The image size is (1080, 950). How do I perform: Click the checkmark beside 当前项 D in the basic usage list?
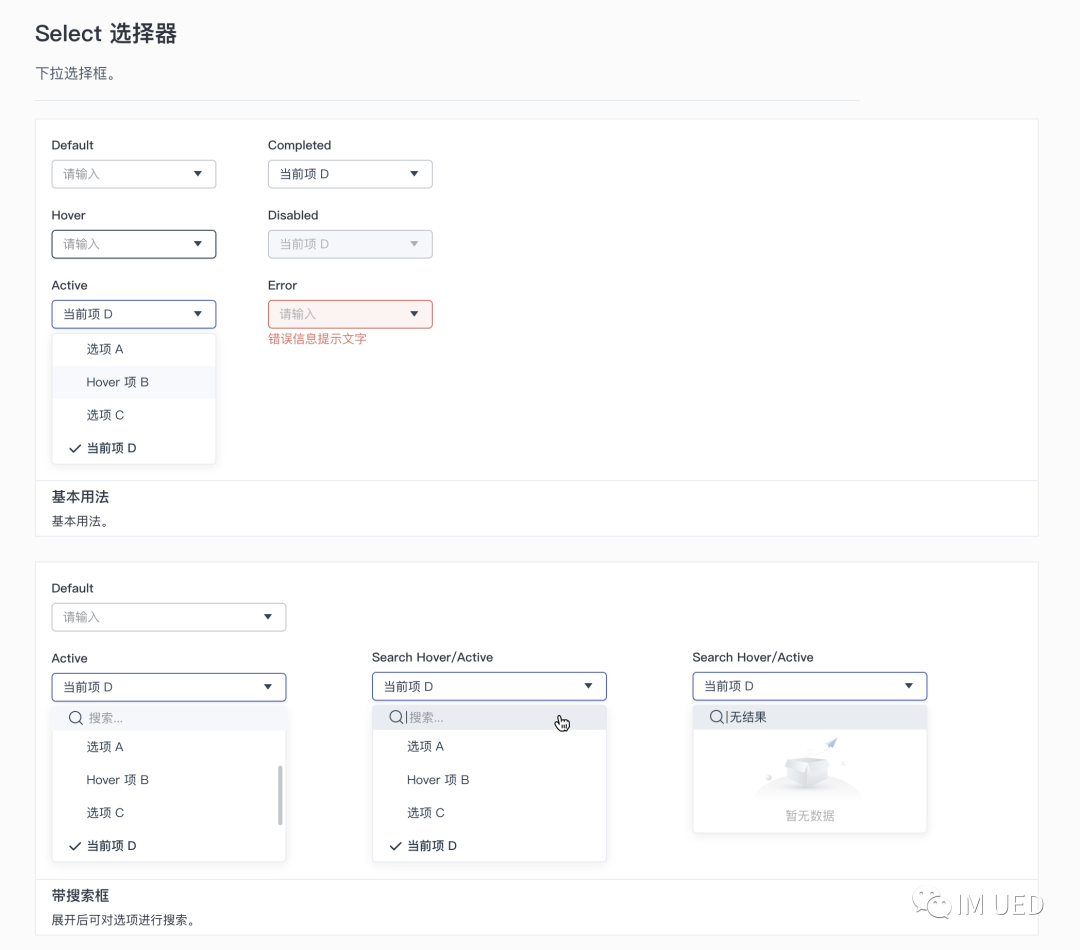pos(75,449)
